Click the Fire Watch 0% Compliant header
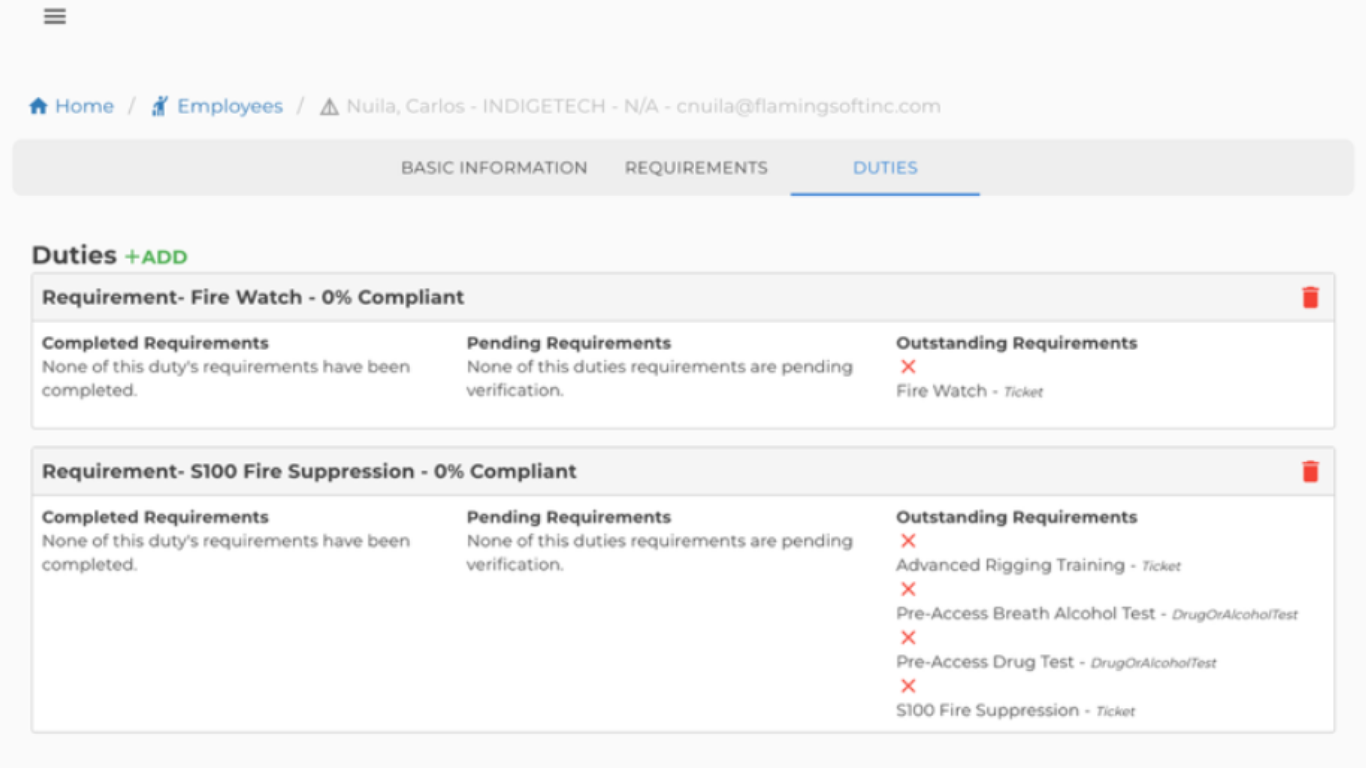The image size is (1366, 768). pos(253,297)
